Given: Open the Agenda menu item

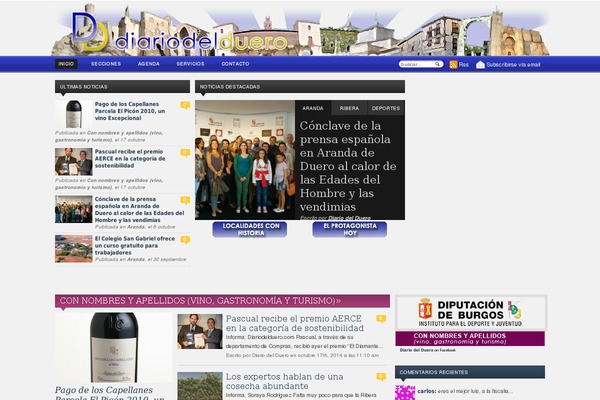Looking at the screenshot, I should [x=149, y=64].
